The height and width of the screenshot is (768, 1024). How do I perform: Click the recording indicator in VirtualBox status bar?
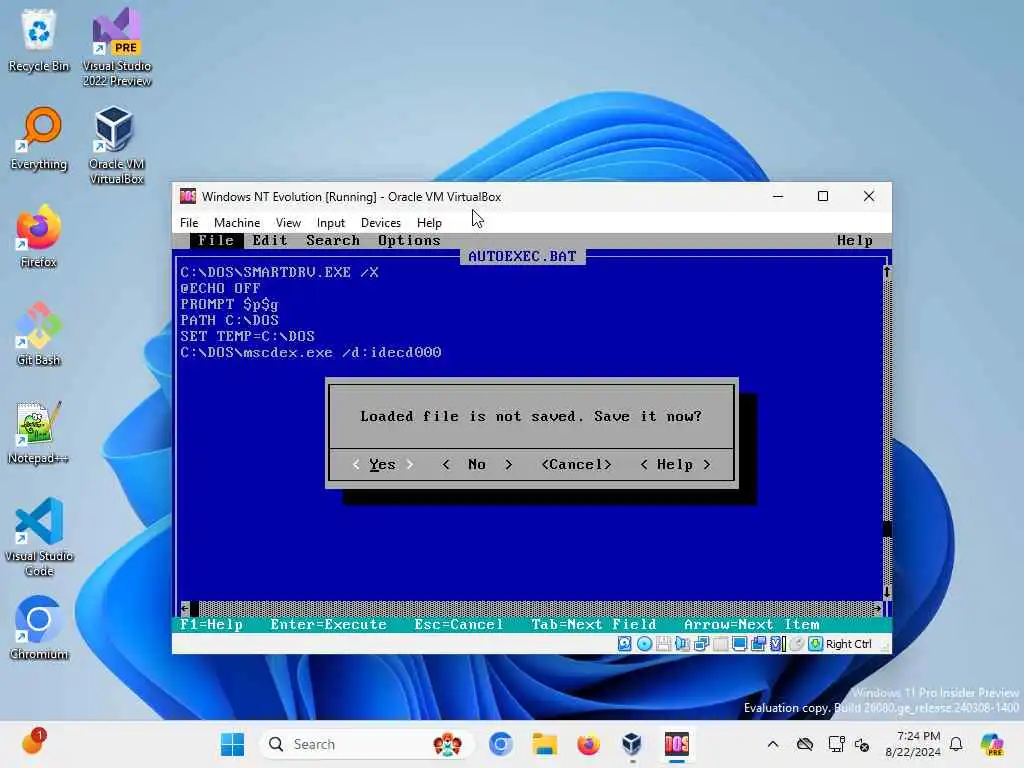click(x=758, y=644)
